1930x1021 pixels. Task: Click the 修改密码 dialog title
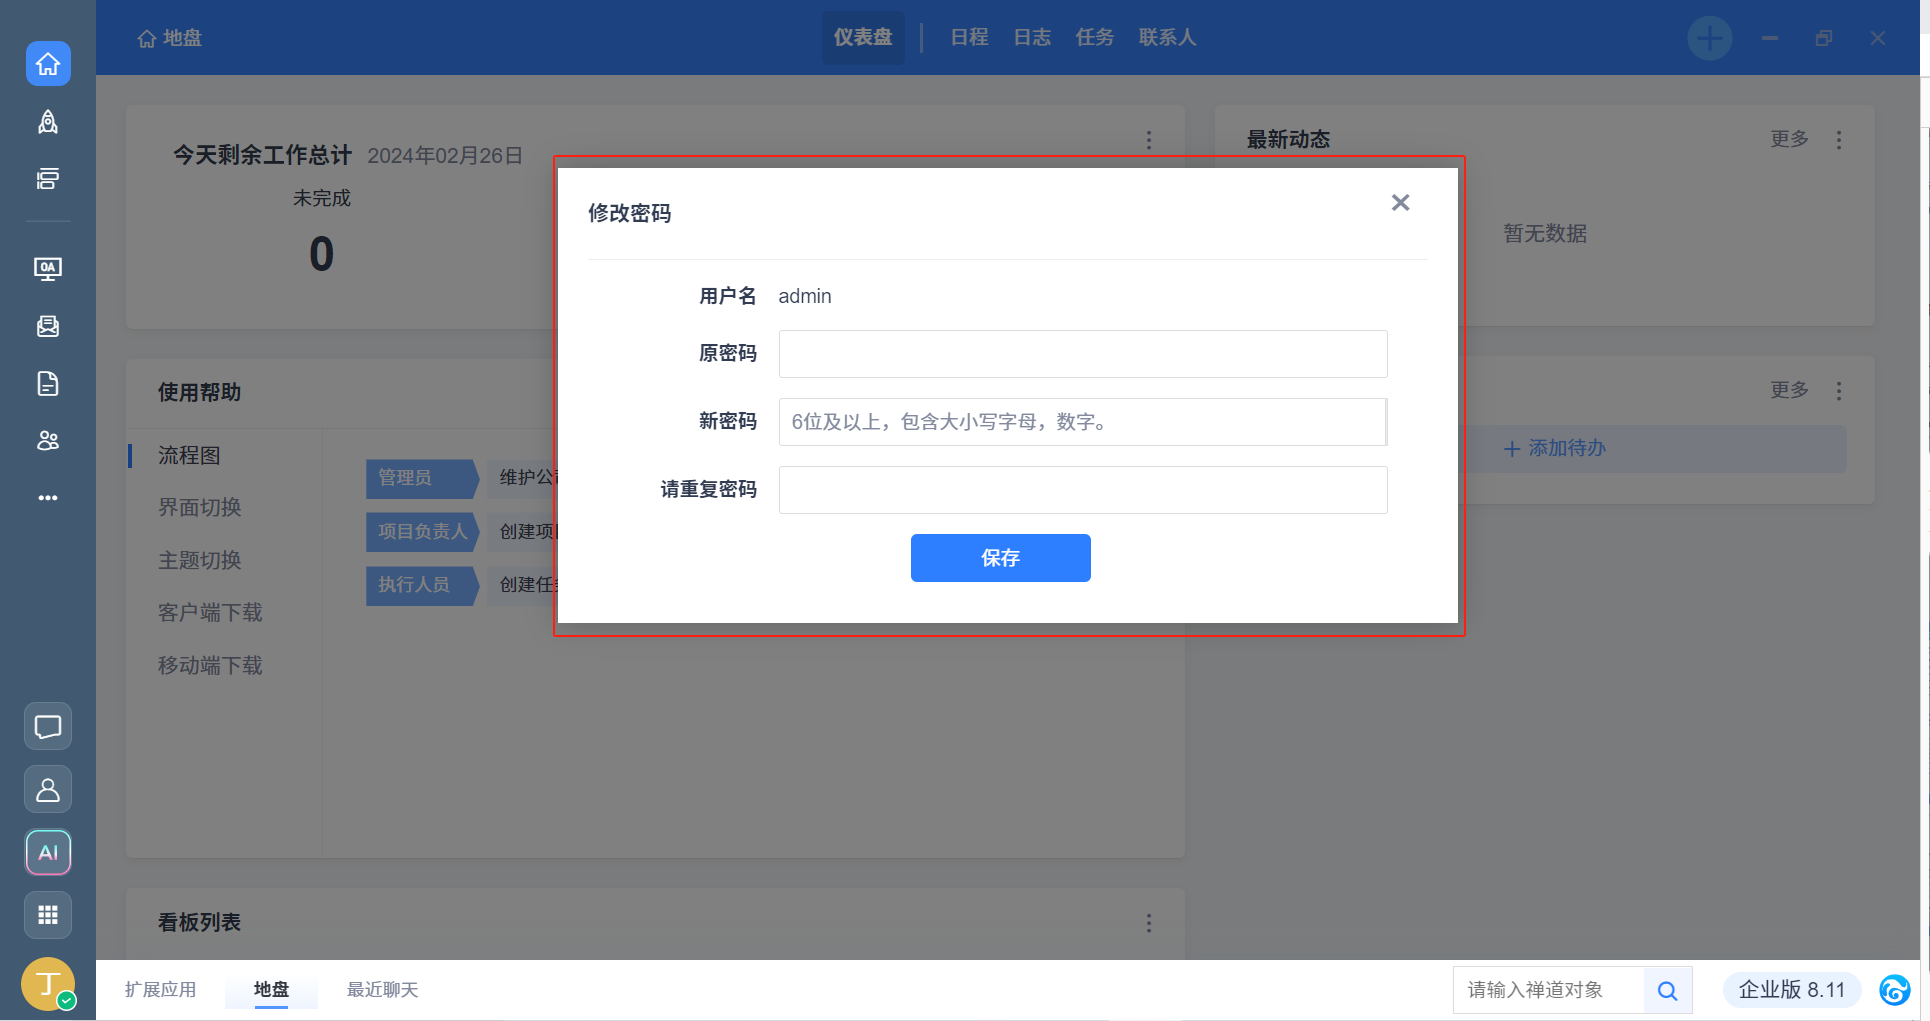[x=630, y=213]
